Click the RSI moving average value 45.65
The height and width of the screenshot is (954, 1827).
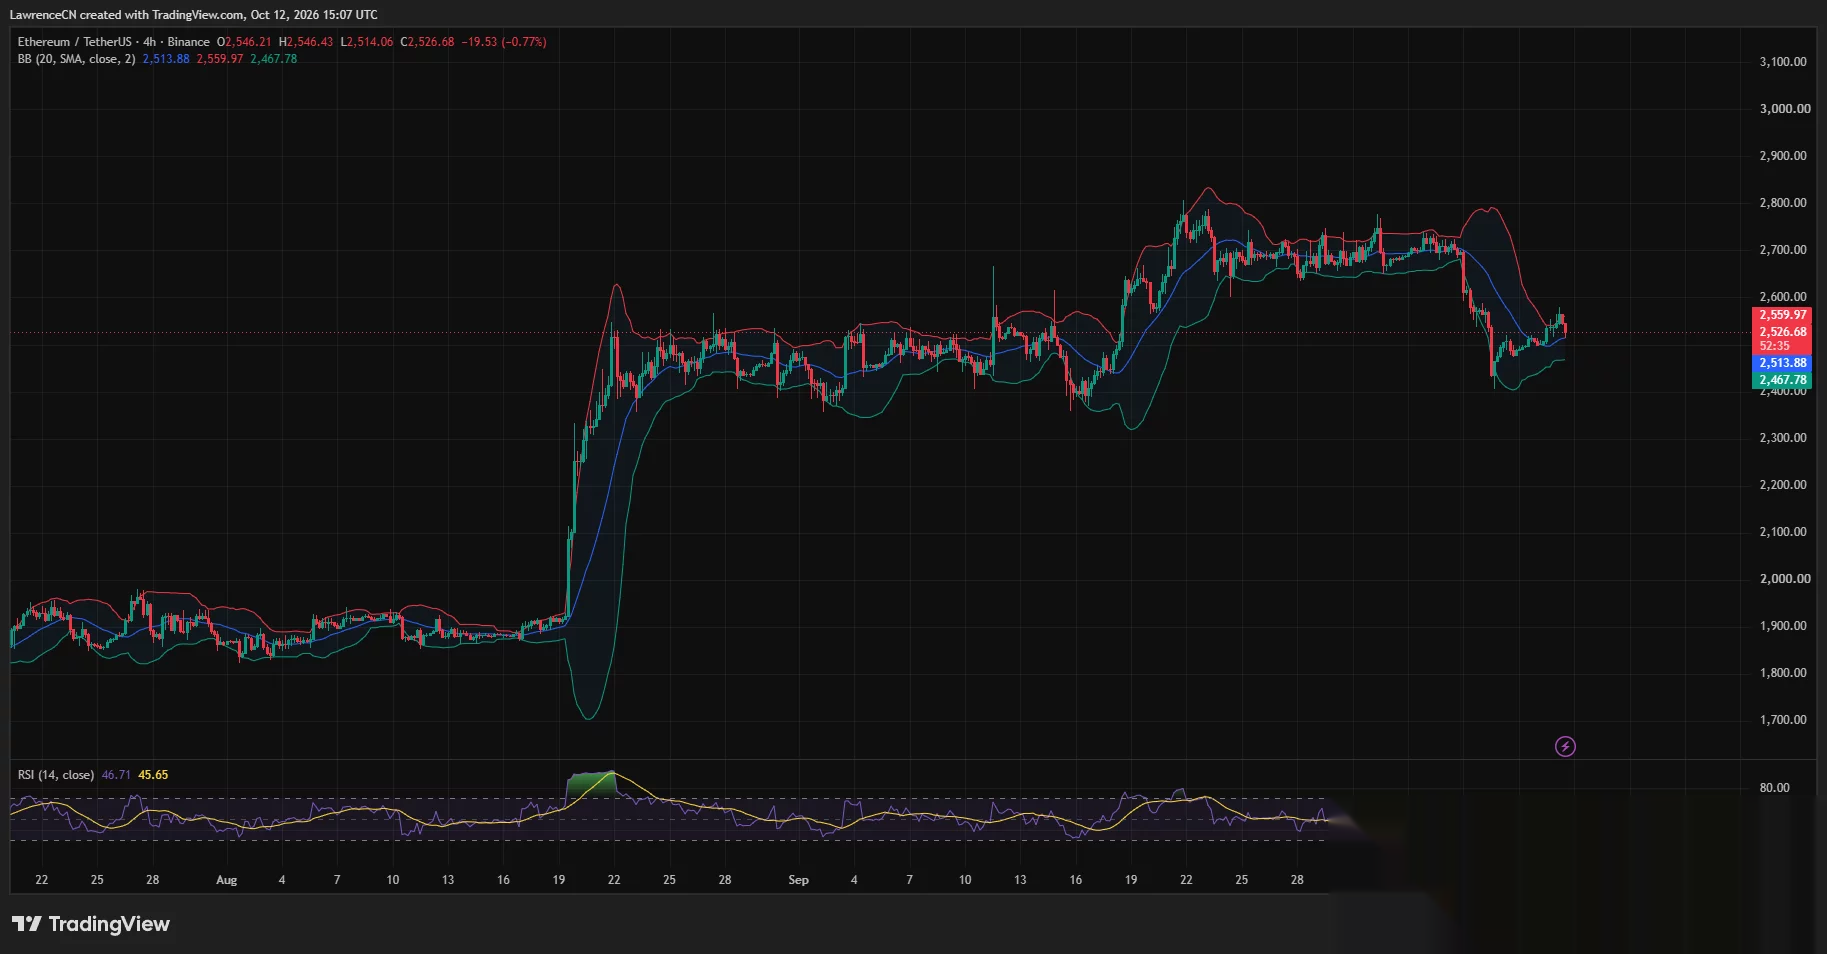pyautogui.click(x=153, y=775)
